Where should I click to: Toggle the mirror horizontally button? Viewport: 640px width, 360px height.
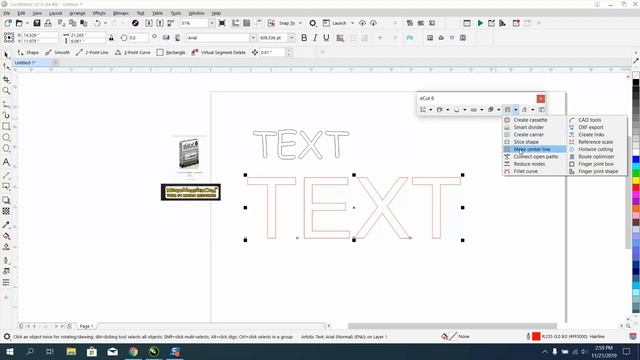(166, 38)
